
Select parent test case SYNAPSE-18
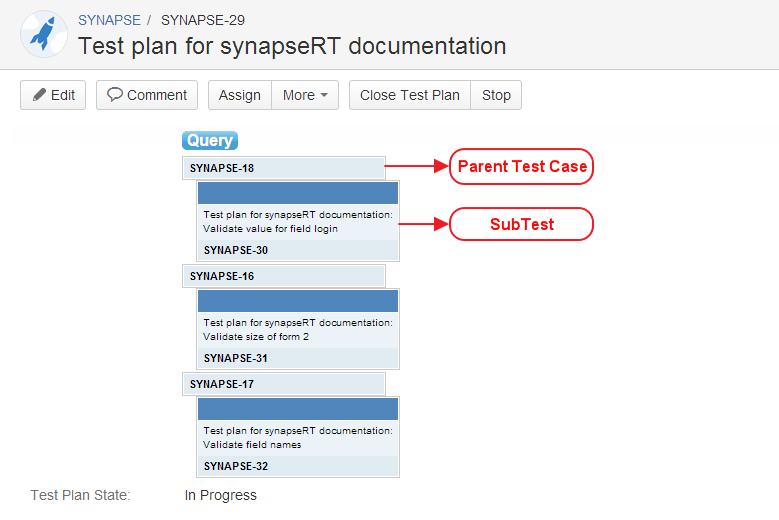(x=222, y=168)
